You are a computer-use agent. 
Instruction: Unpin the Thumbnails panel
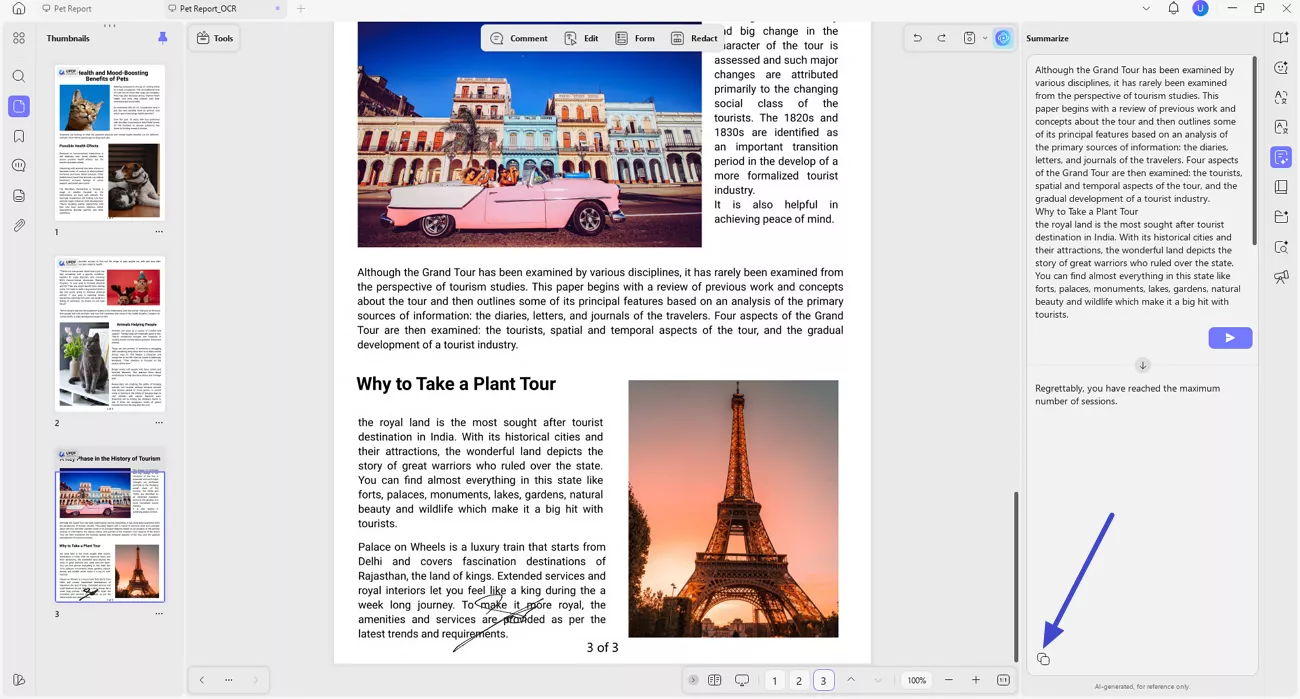[x=163, y=38]
